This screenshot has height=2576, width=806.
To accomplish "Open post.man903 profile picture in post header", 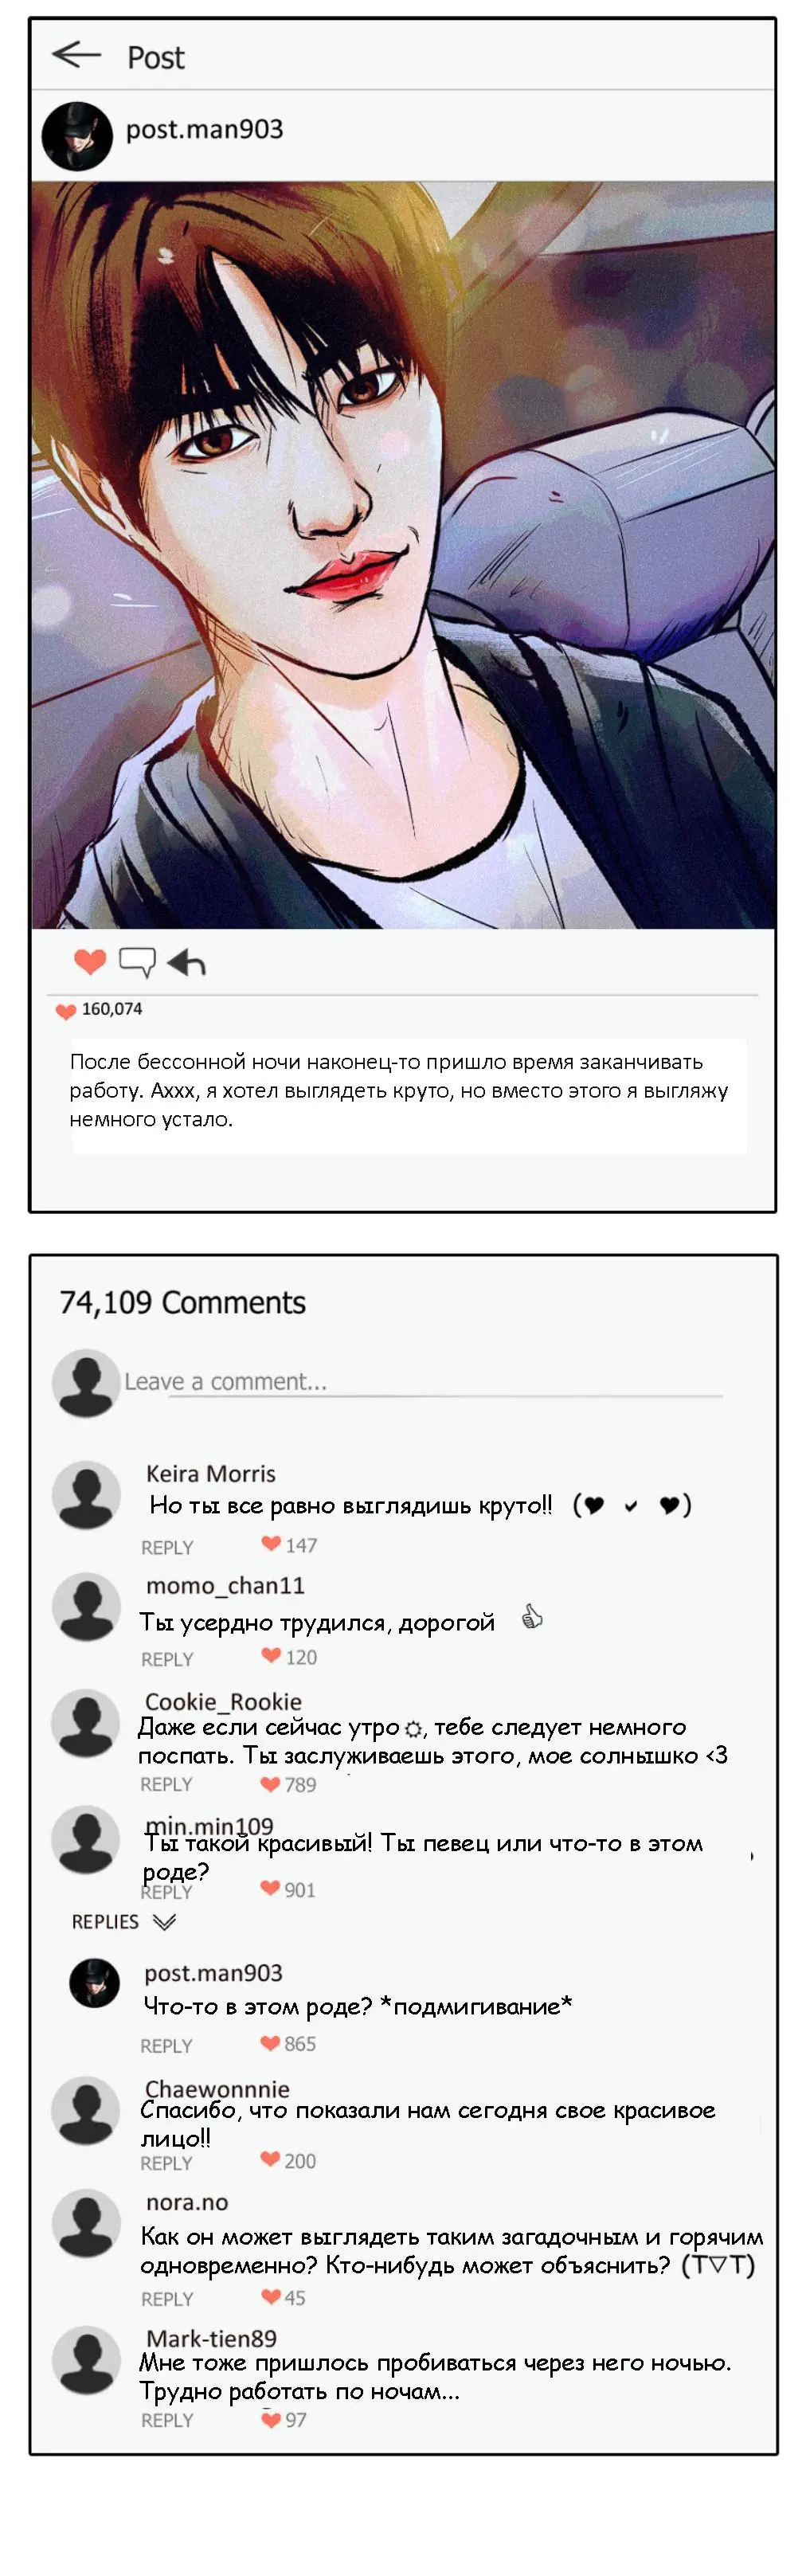I will [77, 136].
